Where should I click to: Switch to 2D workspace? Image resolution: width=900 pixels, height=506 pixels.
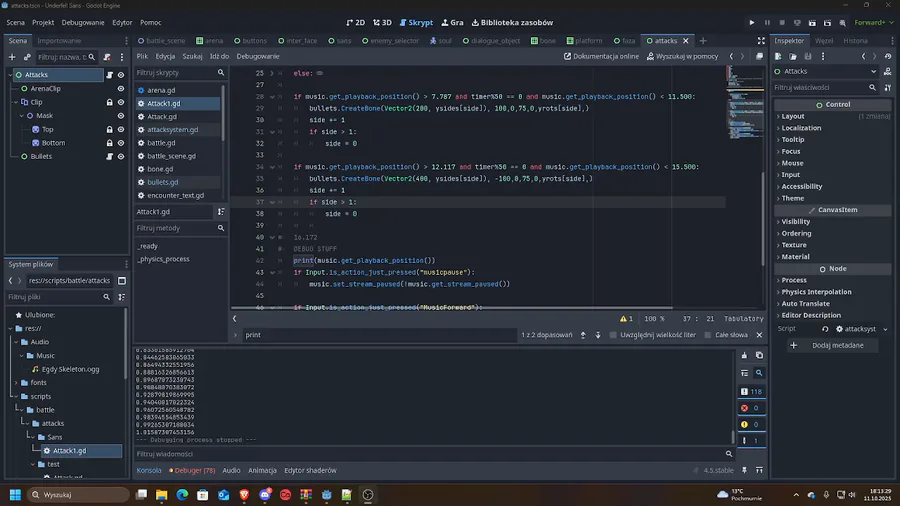click(356, 22)
